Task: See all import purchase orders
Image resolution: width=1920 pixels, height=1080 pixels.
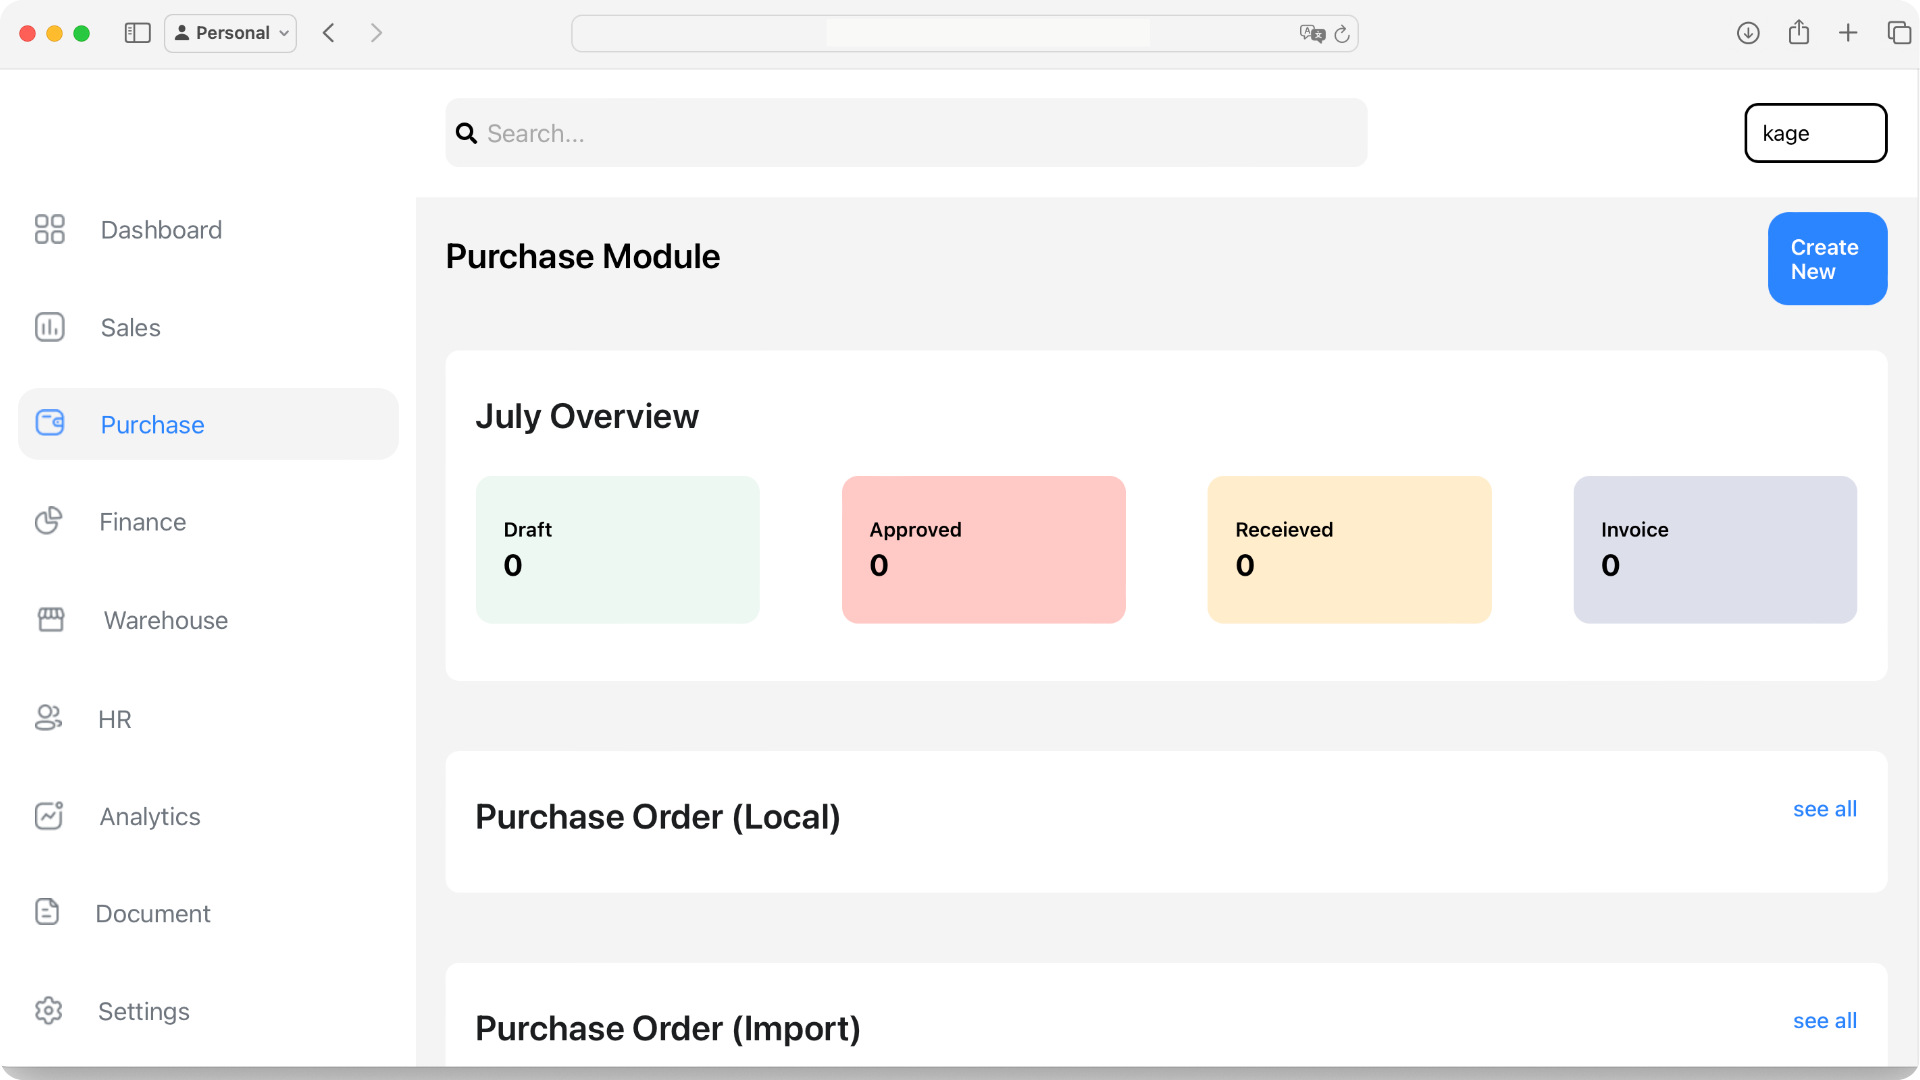Action: [1824, 1021]
